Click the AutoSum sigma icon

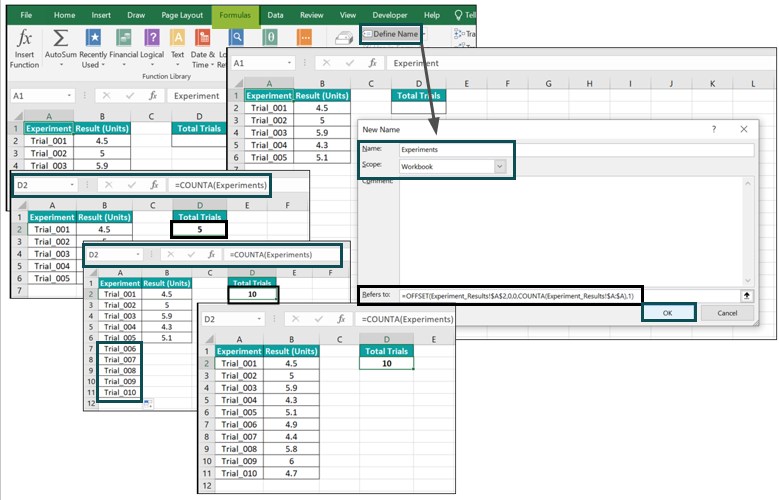[x=61, y=38]
